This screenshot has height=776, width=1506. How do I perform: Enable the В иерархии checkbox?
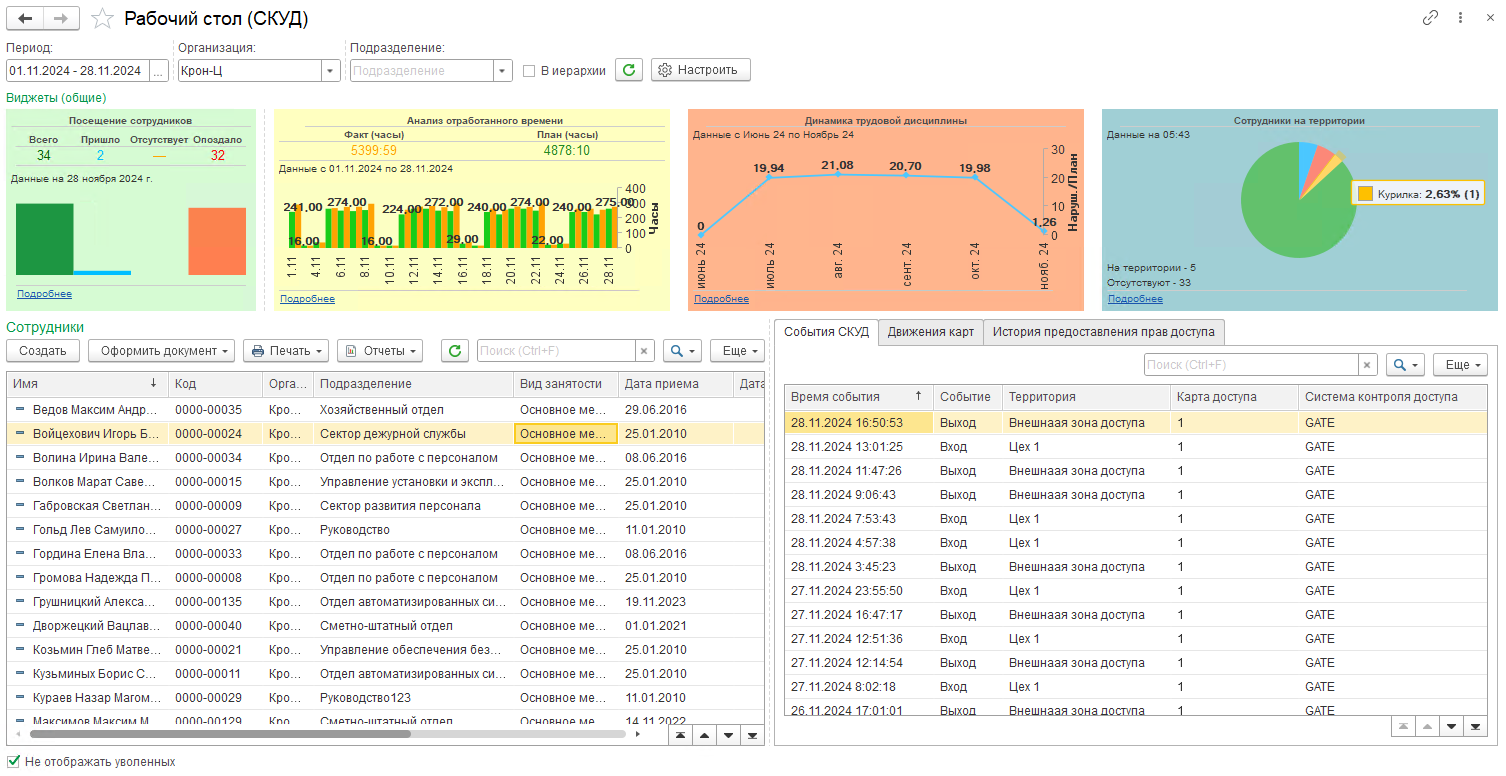tap(529, 71)
